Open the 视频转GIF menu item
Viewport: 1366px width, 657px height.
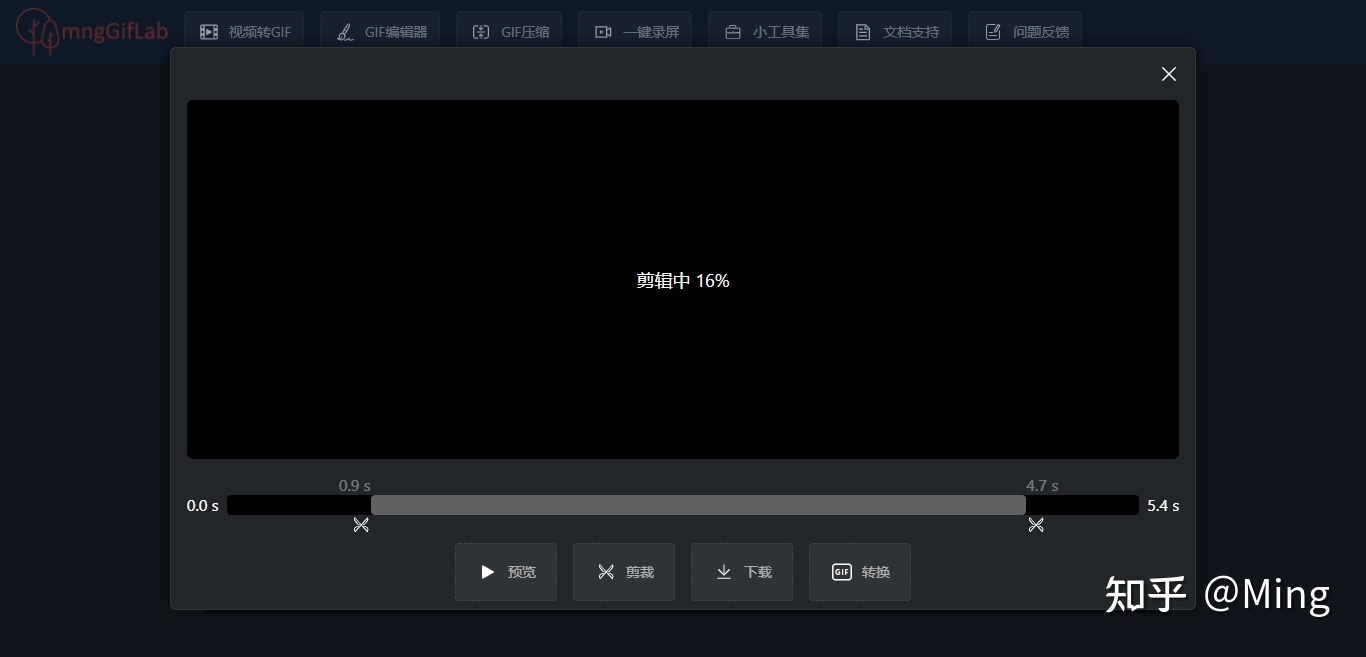coord(244,32)
